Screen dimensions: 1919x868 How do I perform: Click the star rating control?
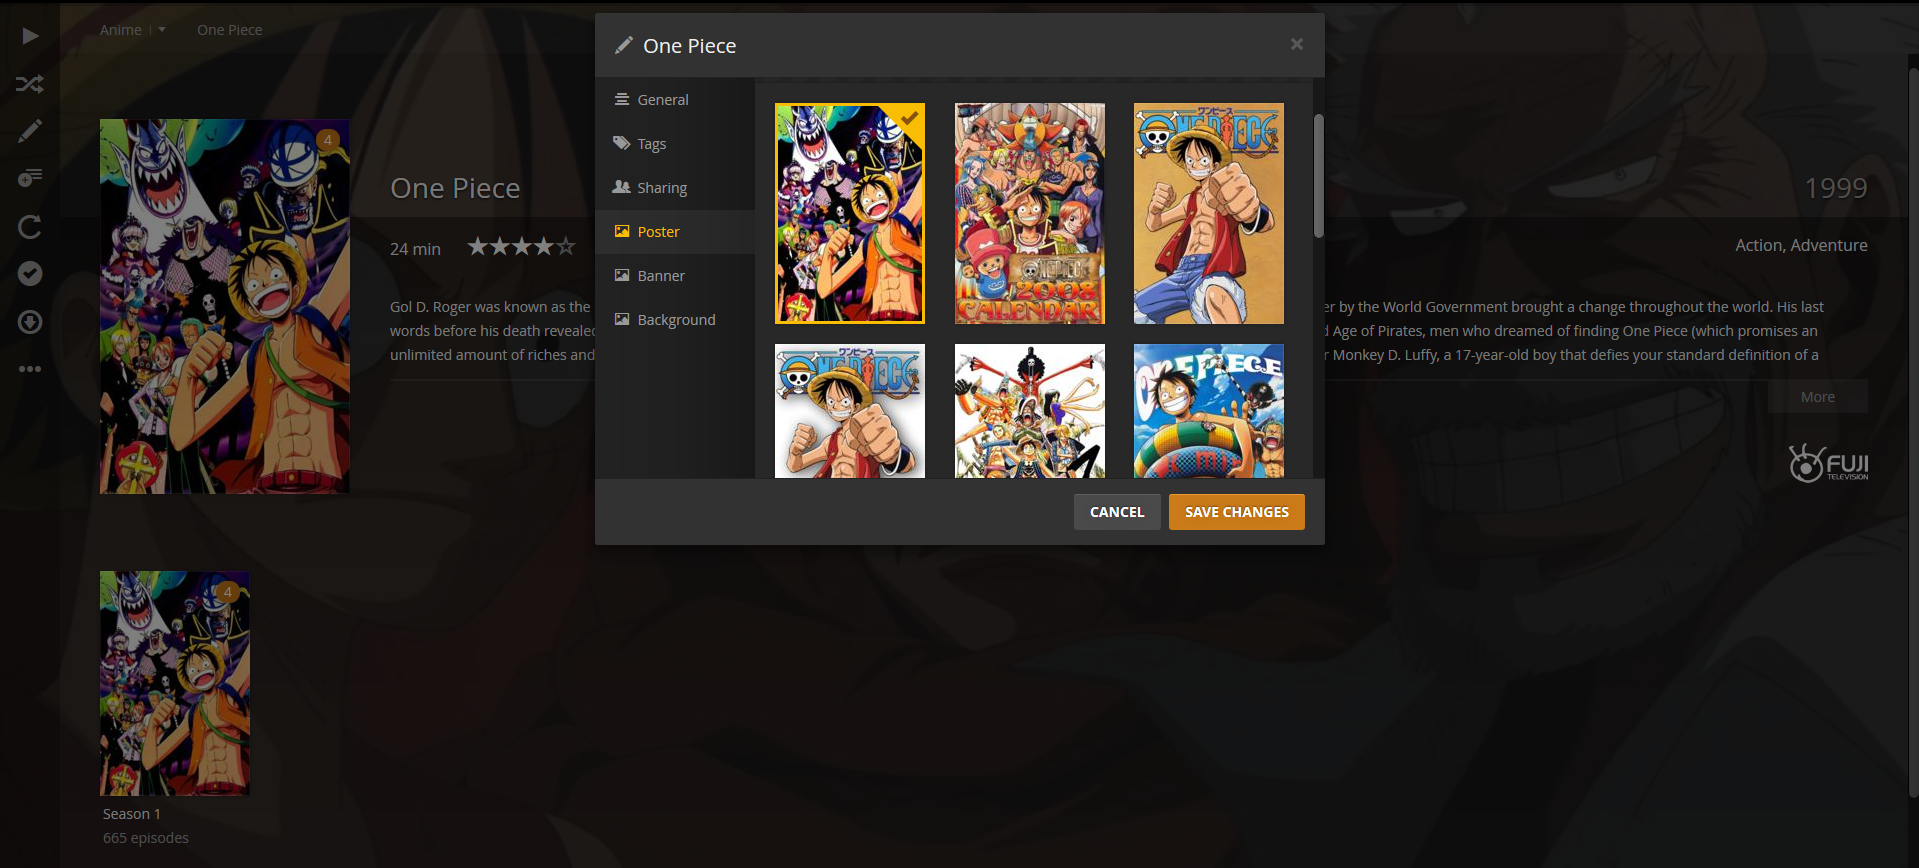(521, 246)
